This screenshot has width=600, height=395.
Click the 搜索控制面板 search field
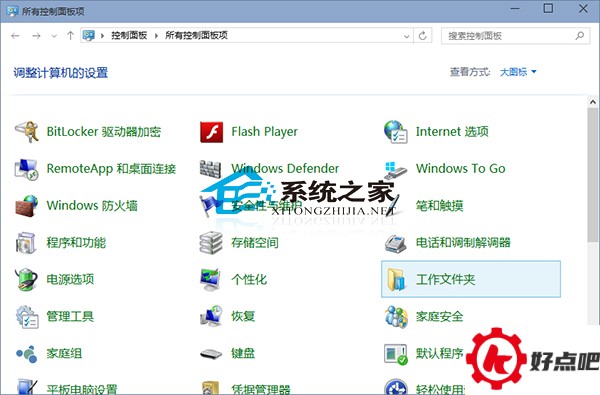point(515,36)
